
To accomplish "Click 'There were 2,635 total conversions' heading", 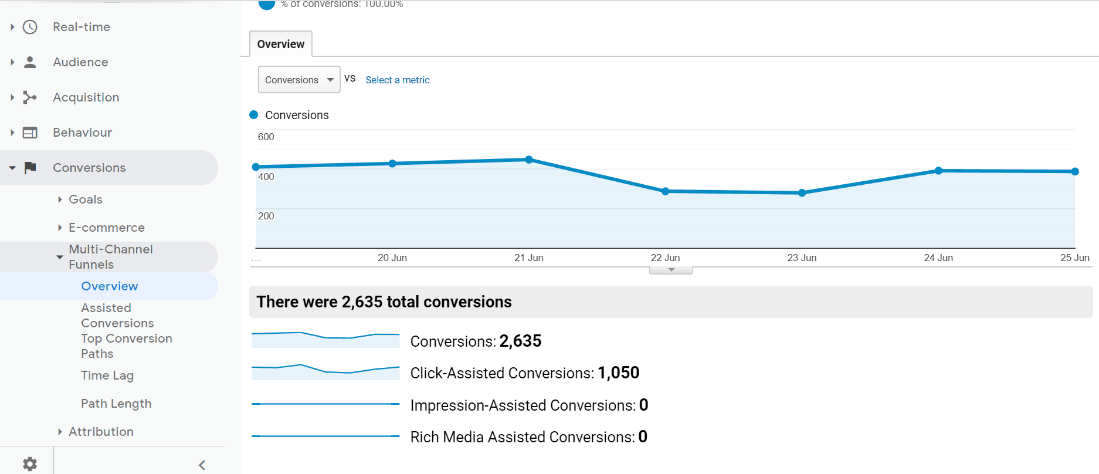I will pos(384,302).
